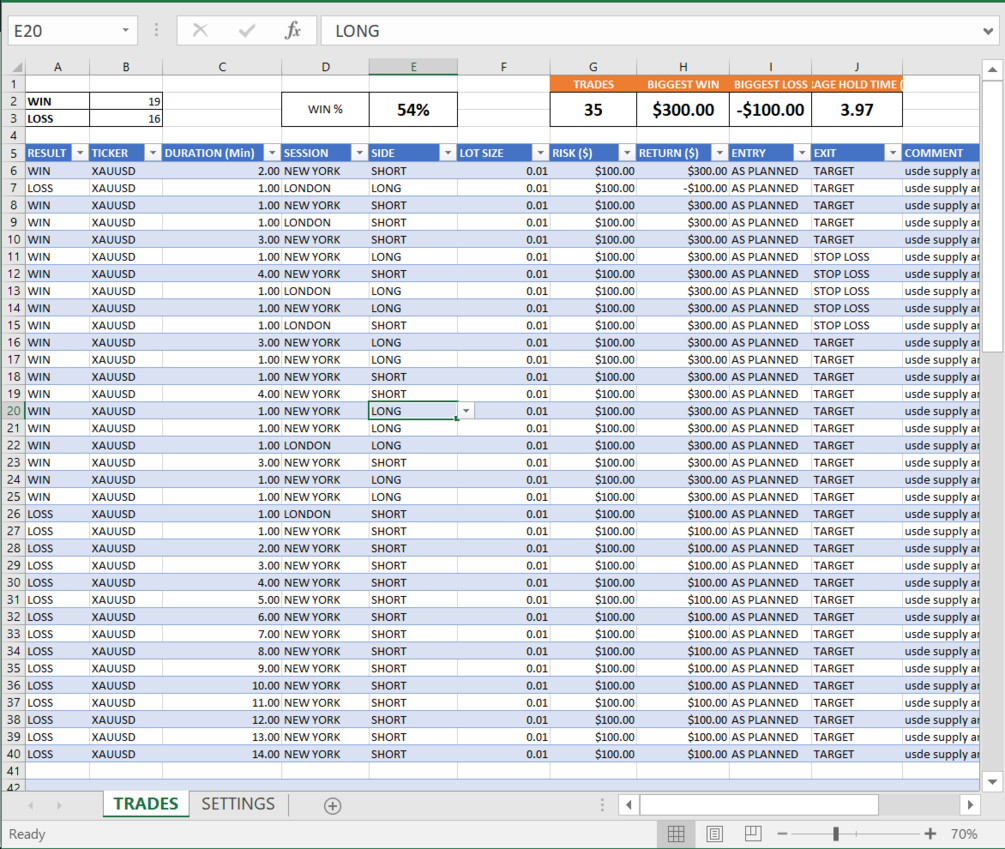This screenshot has height=849, width=1005.
Task: Select Normal view icon in status bar
Action: [x=676, y=834]
